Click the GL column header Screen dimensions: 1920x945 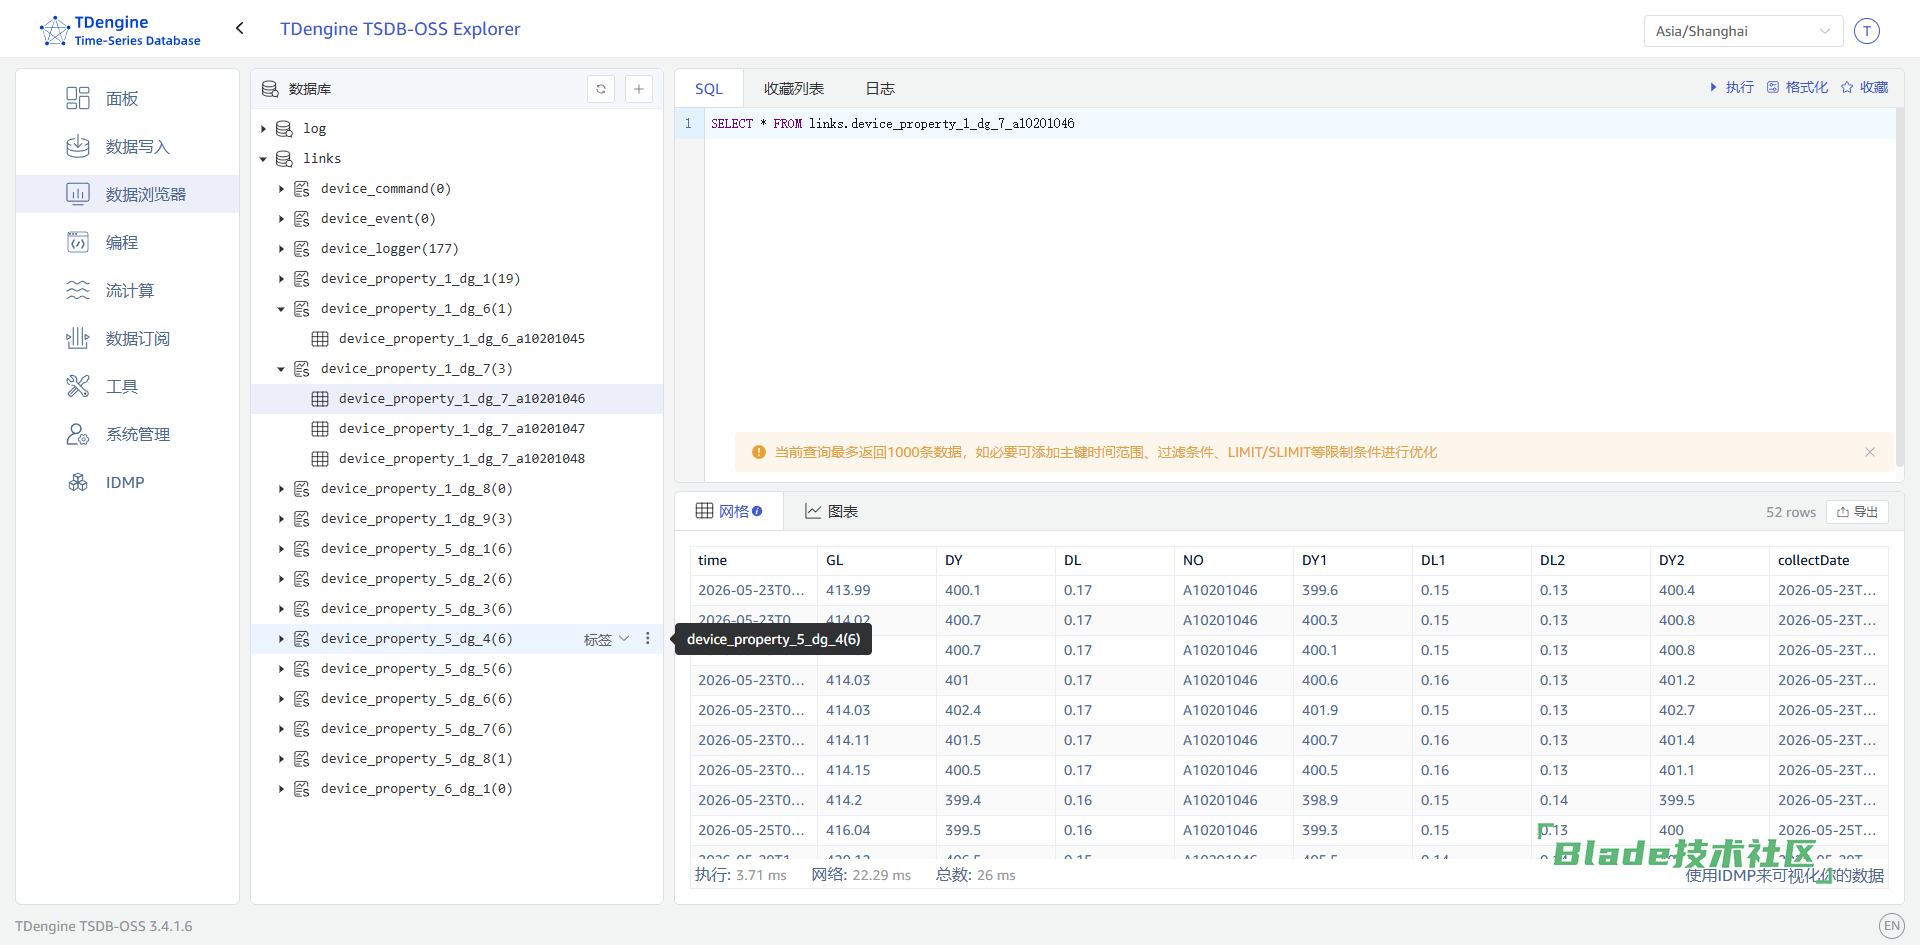tap(835, 560)
